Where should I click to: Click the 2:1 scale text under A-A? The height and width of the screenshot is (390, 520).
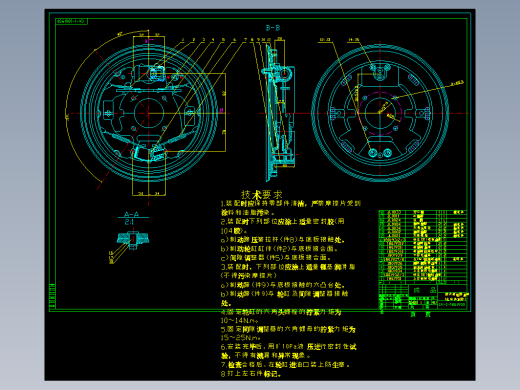pyautogui.click(x=129, y=222)
